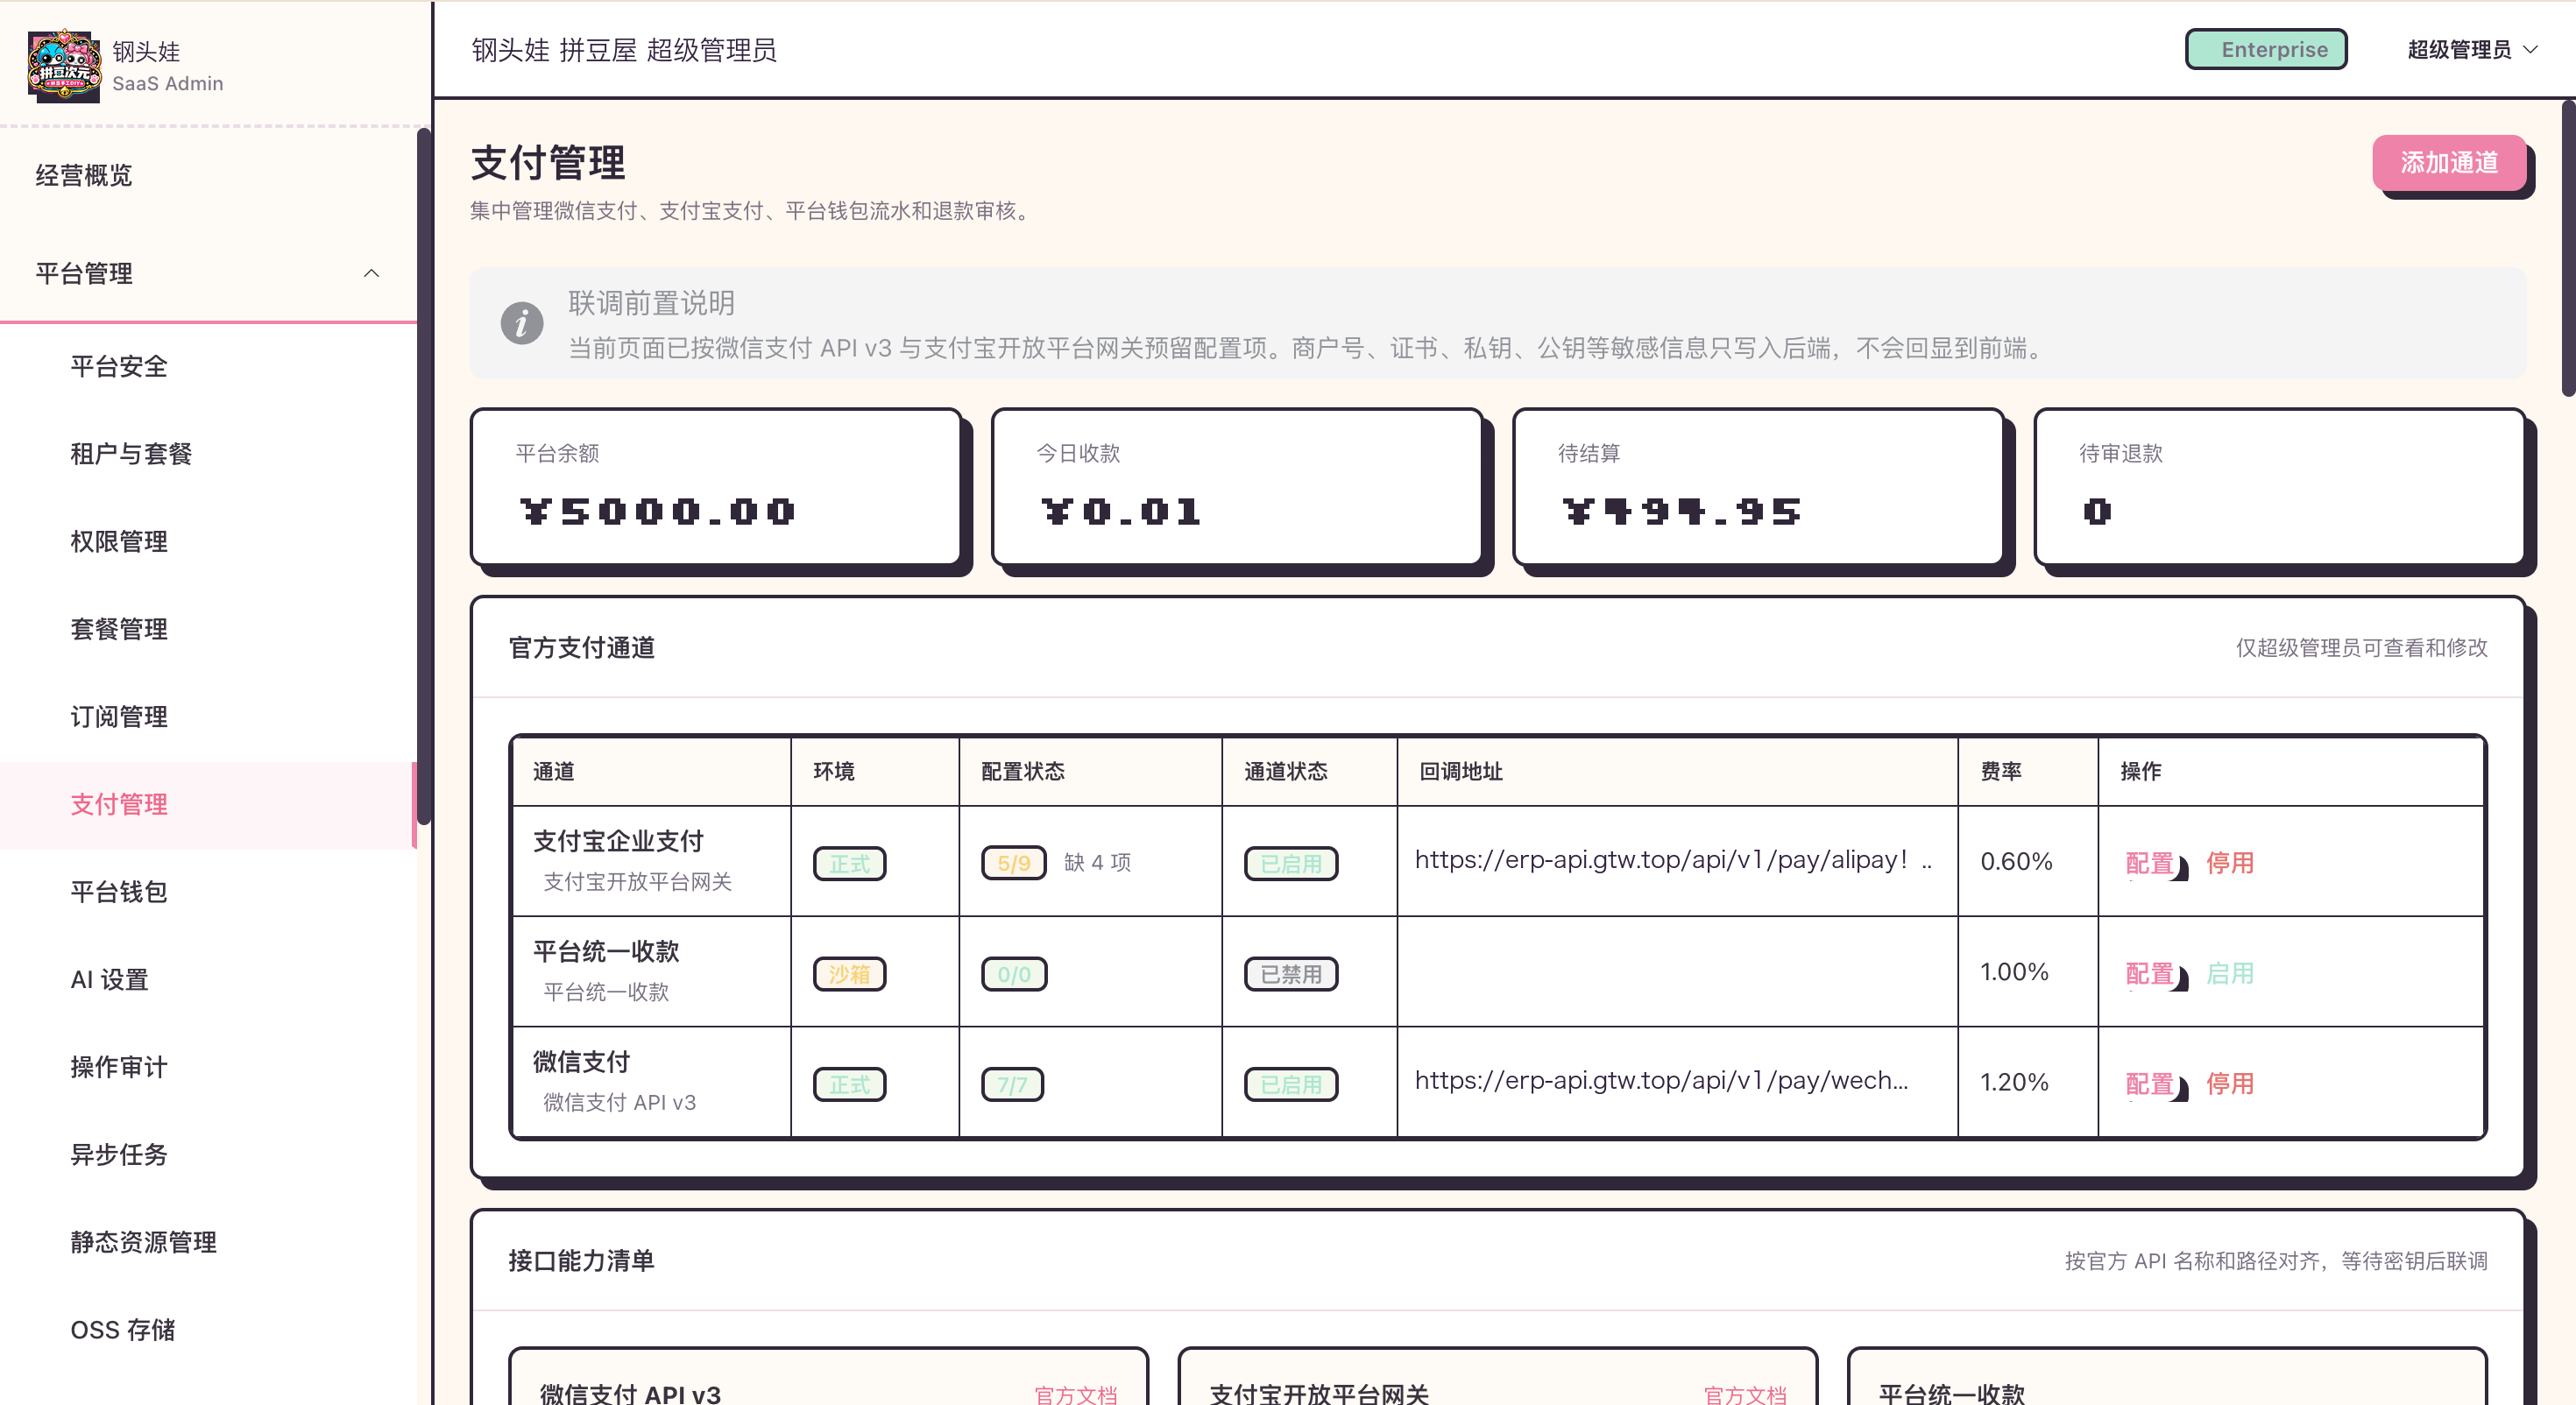Click 启用 for 平台统一收款
The height and width of the screenshot is (1405, 2576).
tap(2230, 973)
